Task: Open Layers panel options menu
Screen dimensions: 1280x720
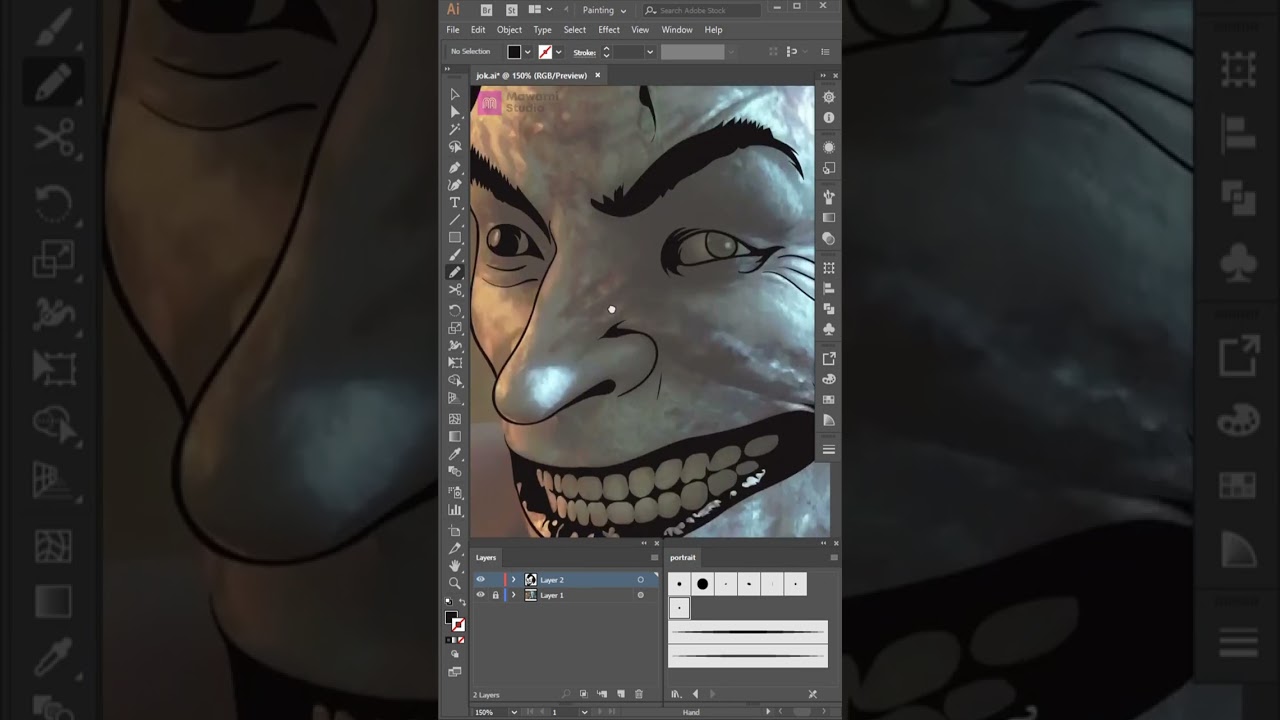Action: 654,557
